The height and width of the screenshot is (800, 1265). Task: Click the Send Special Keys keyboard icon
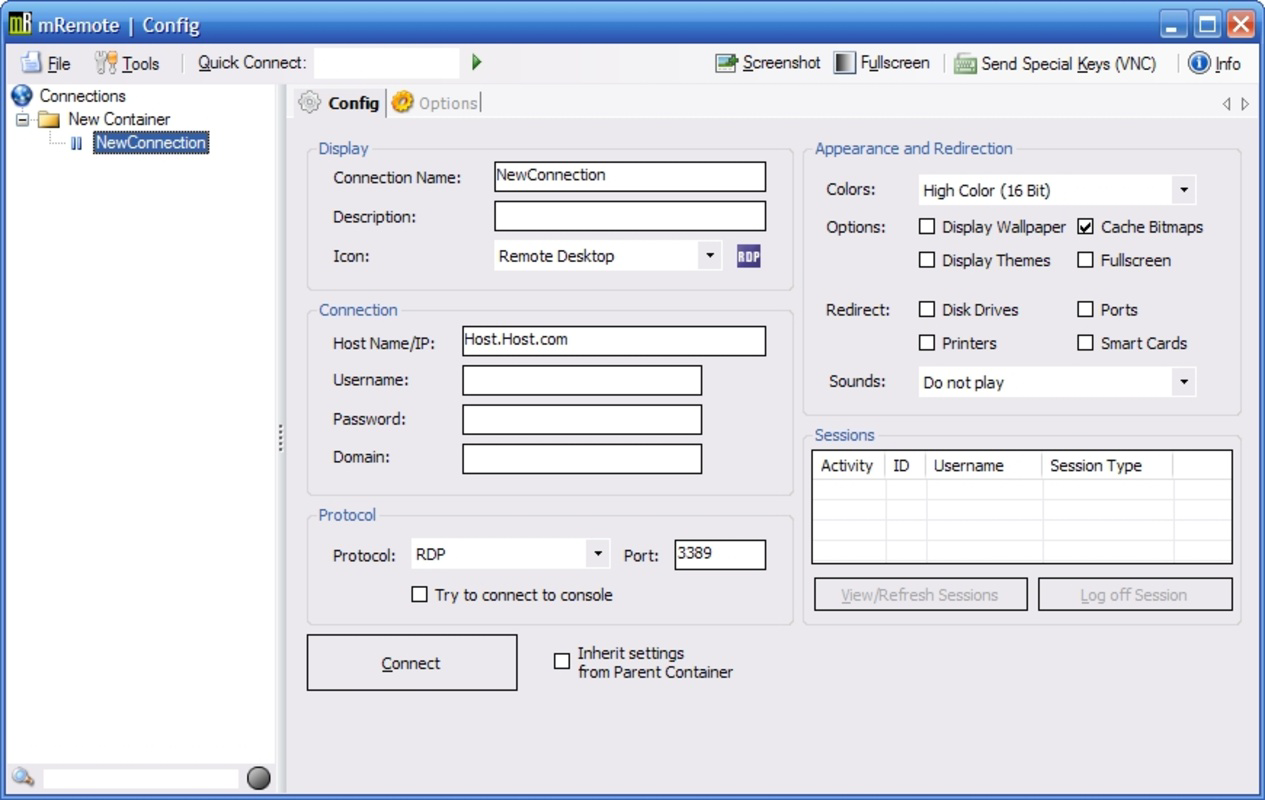(965, 64)
